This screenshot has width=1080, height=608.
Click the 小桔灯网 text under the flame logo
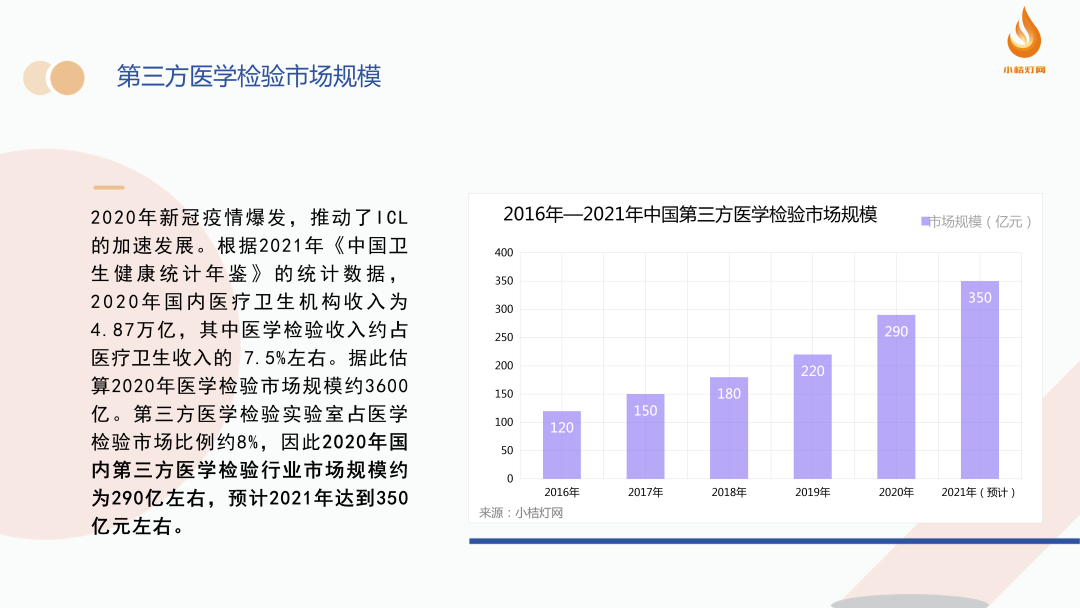[x=1023, y=70]
